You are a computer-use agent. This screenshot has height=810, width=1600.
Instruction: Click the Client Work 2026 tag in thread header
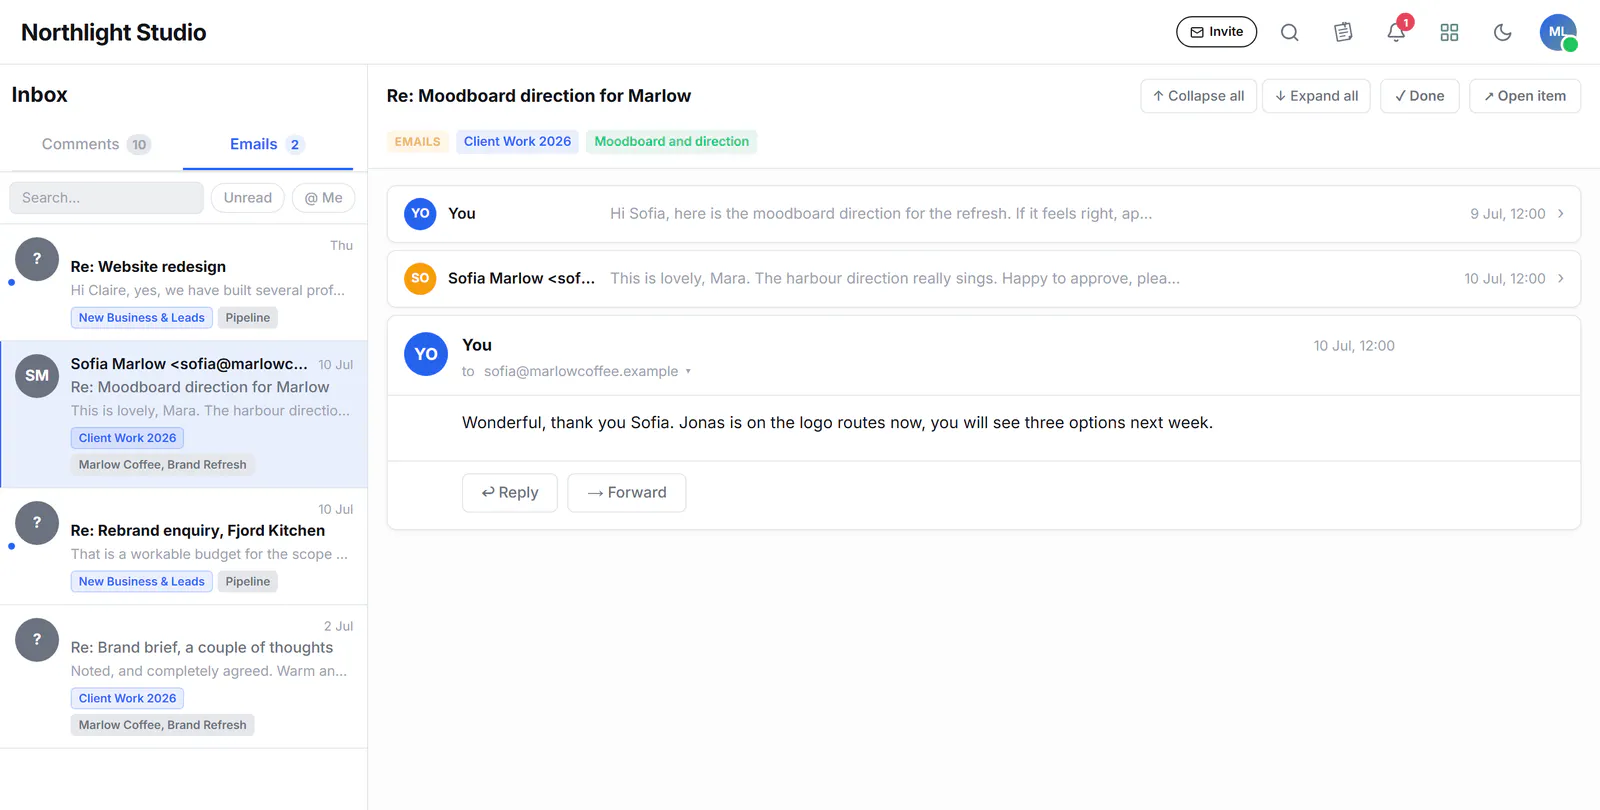(517, 142)
